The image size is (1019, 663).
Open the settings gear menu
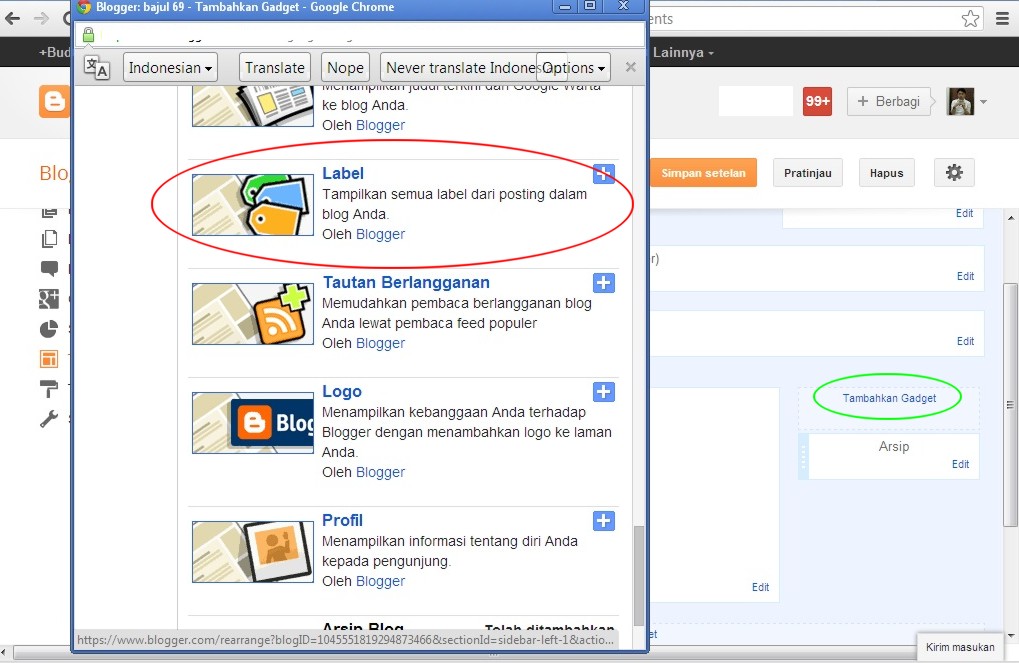pos(954,173)
